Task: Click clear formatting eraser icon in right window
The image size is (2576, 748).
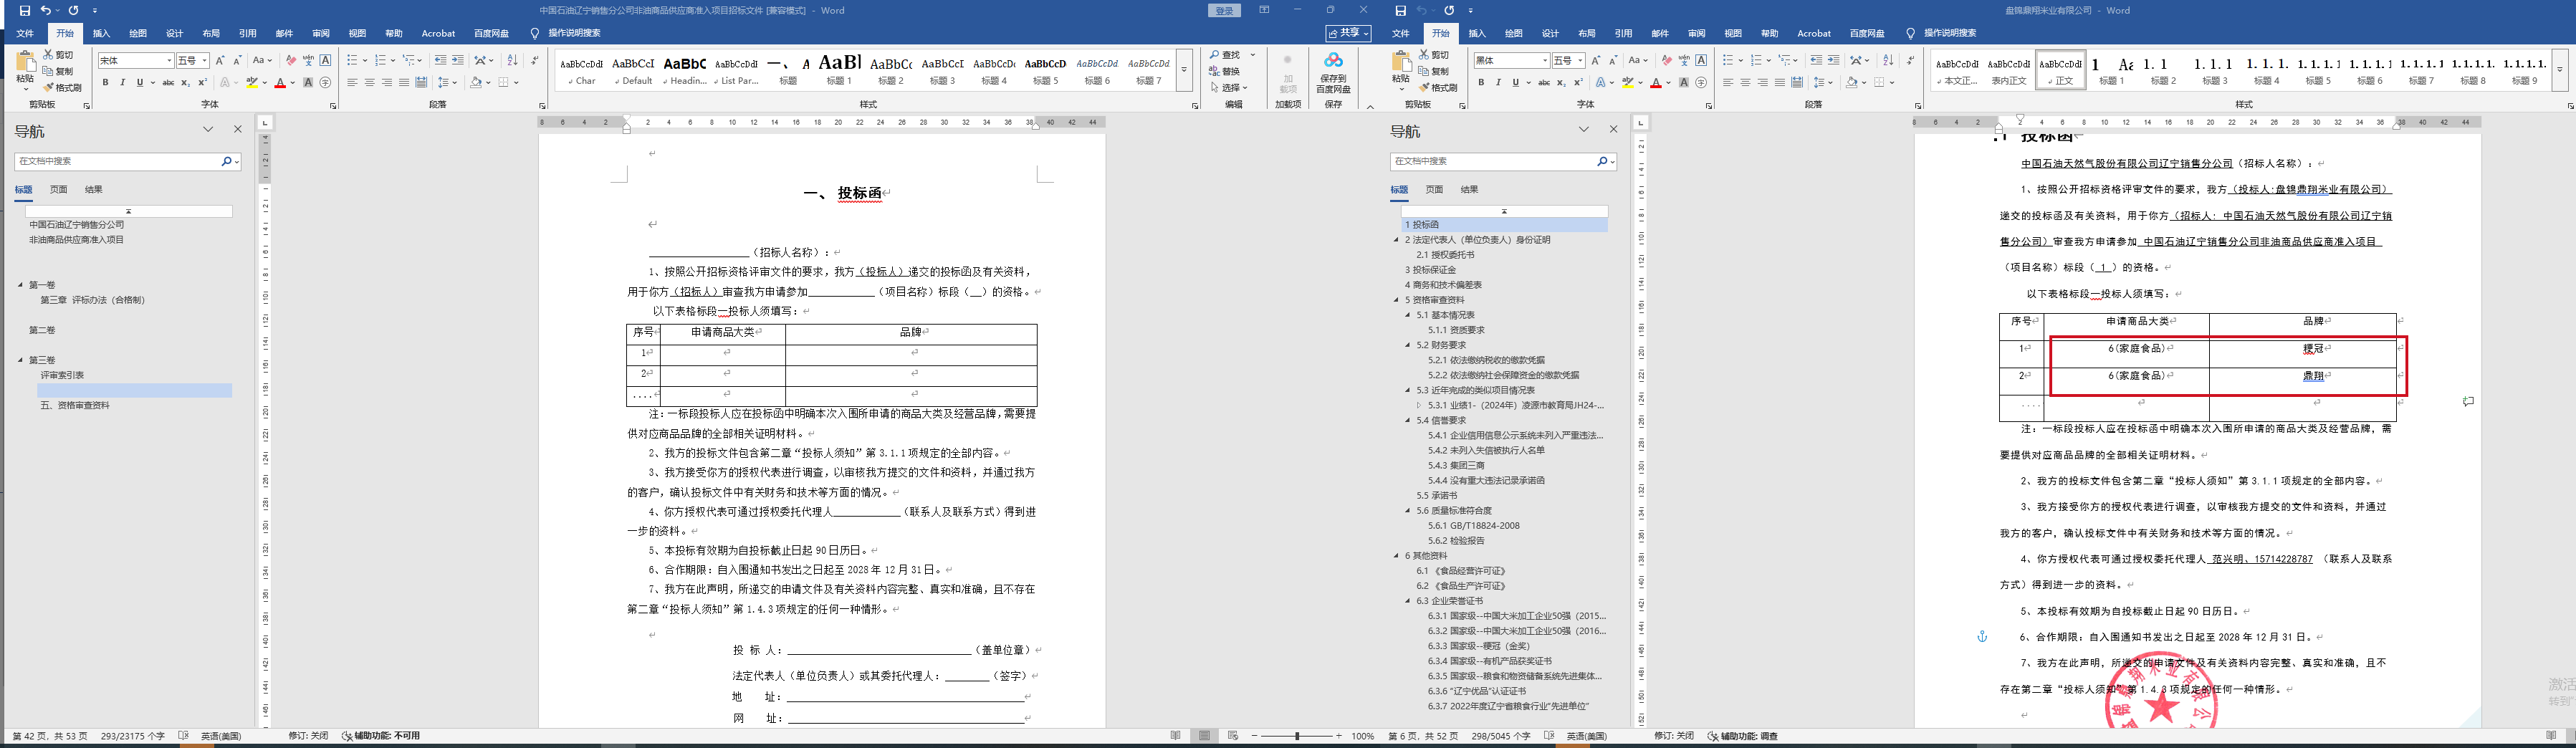Action: click(x=1665, y=61)
